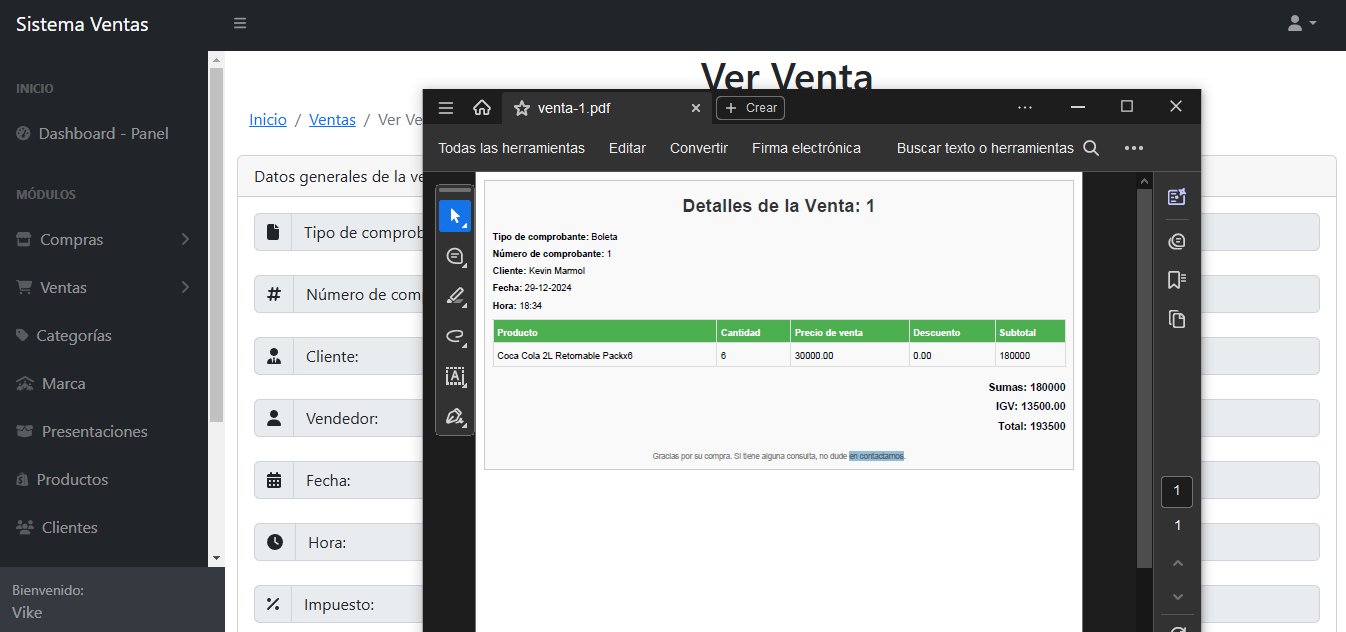Select the arrow selection tool in Acrobat

(455, 215)
